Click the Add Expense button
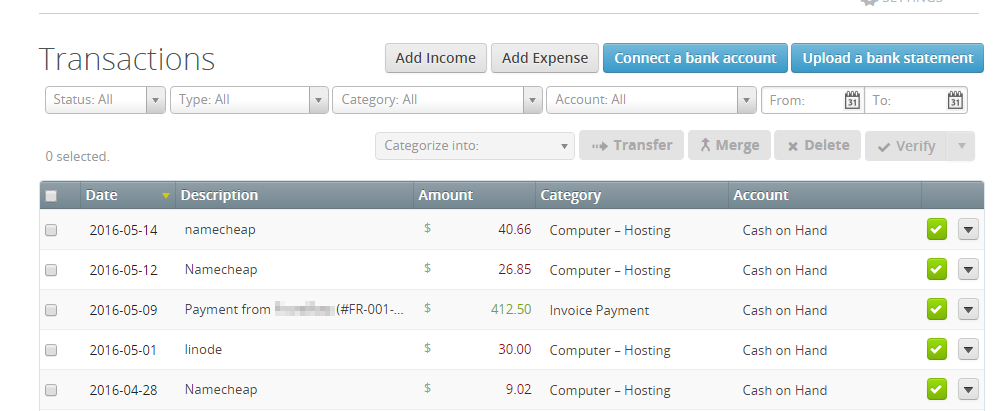 point(545,58)
